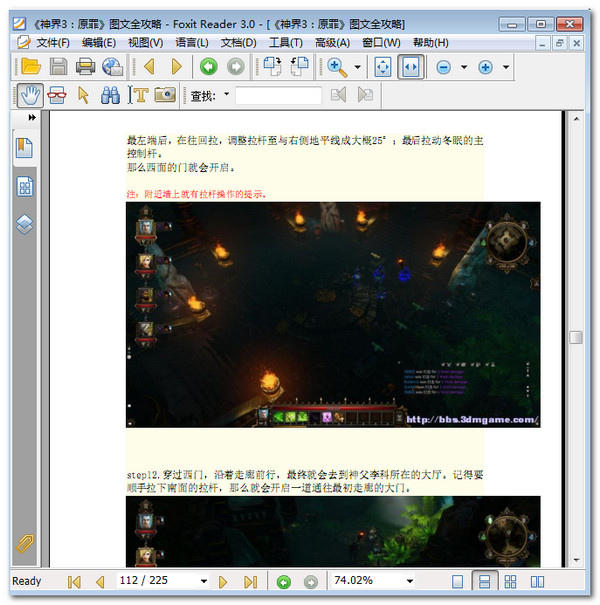Open the zoom in dropdown arrow
This screenshot has height=605, width=600.
(506, 67)
